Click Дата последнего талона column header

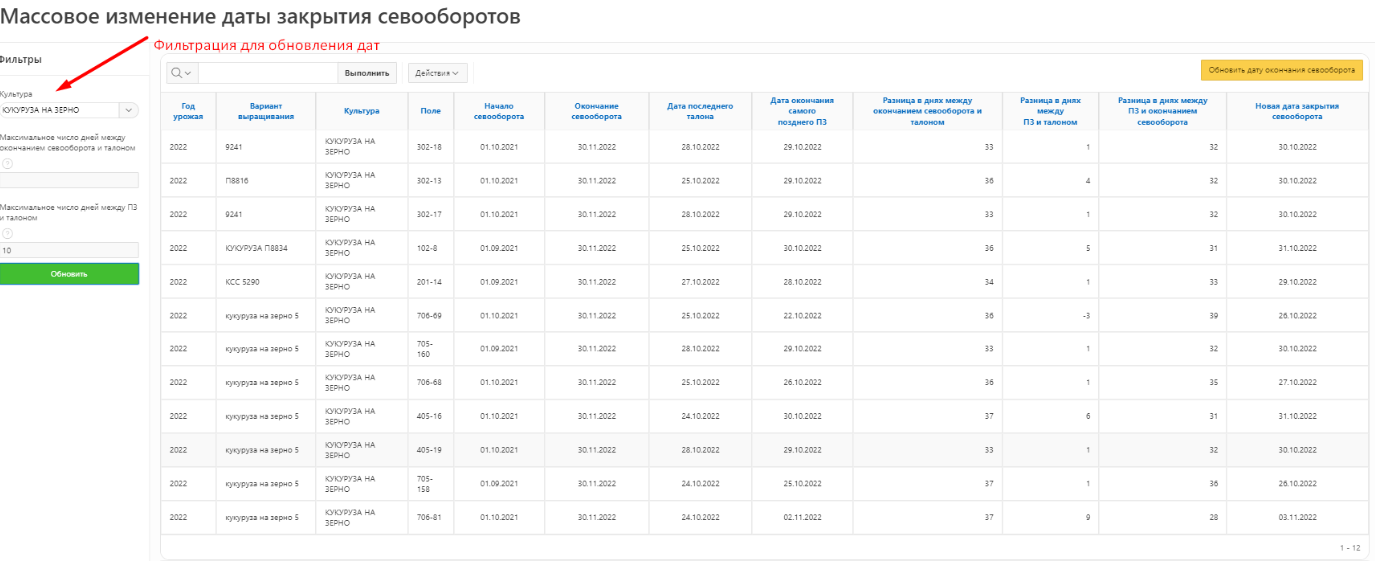click(x=700, y=111)
